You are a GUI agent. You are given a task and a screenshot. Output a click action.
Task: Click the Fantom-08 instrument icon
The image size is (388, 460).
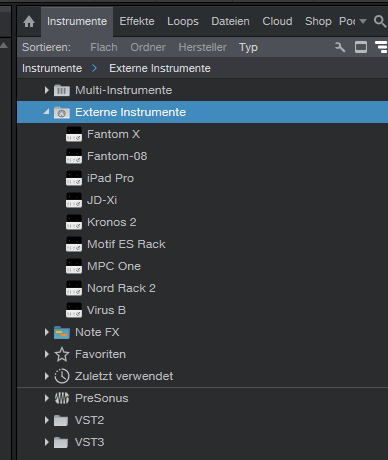74,156
